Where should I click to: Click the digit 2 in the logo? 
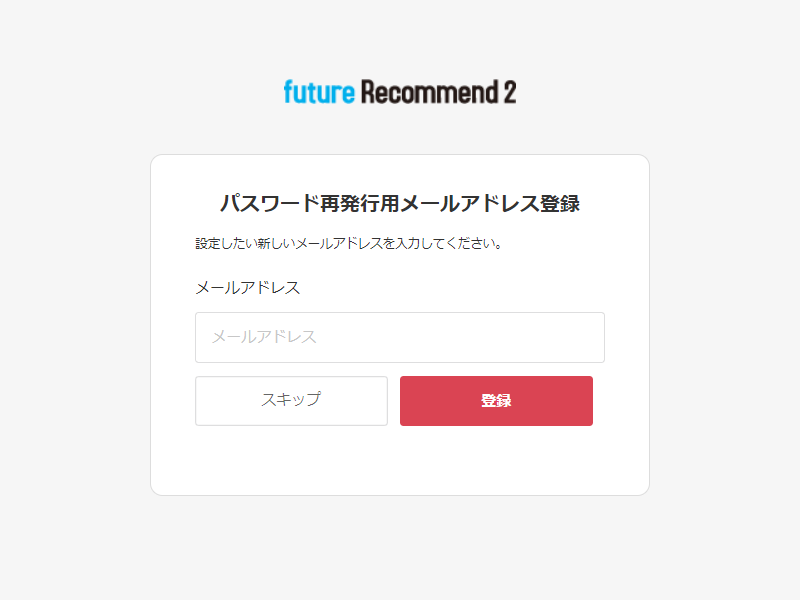pyautogui.click(x=510, y=92)
